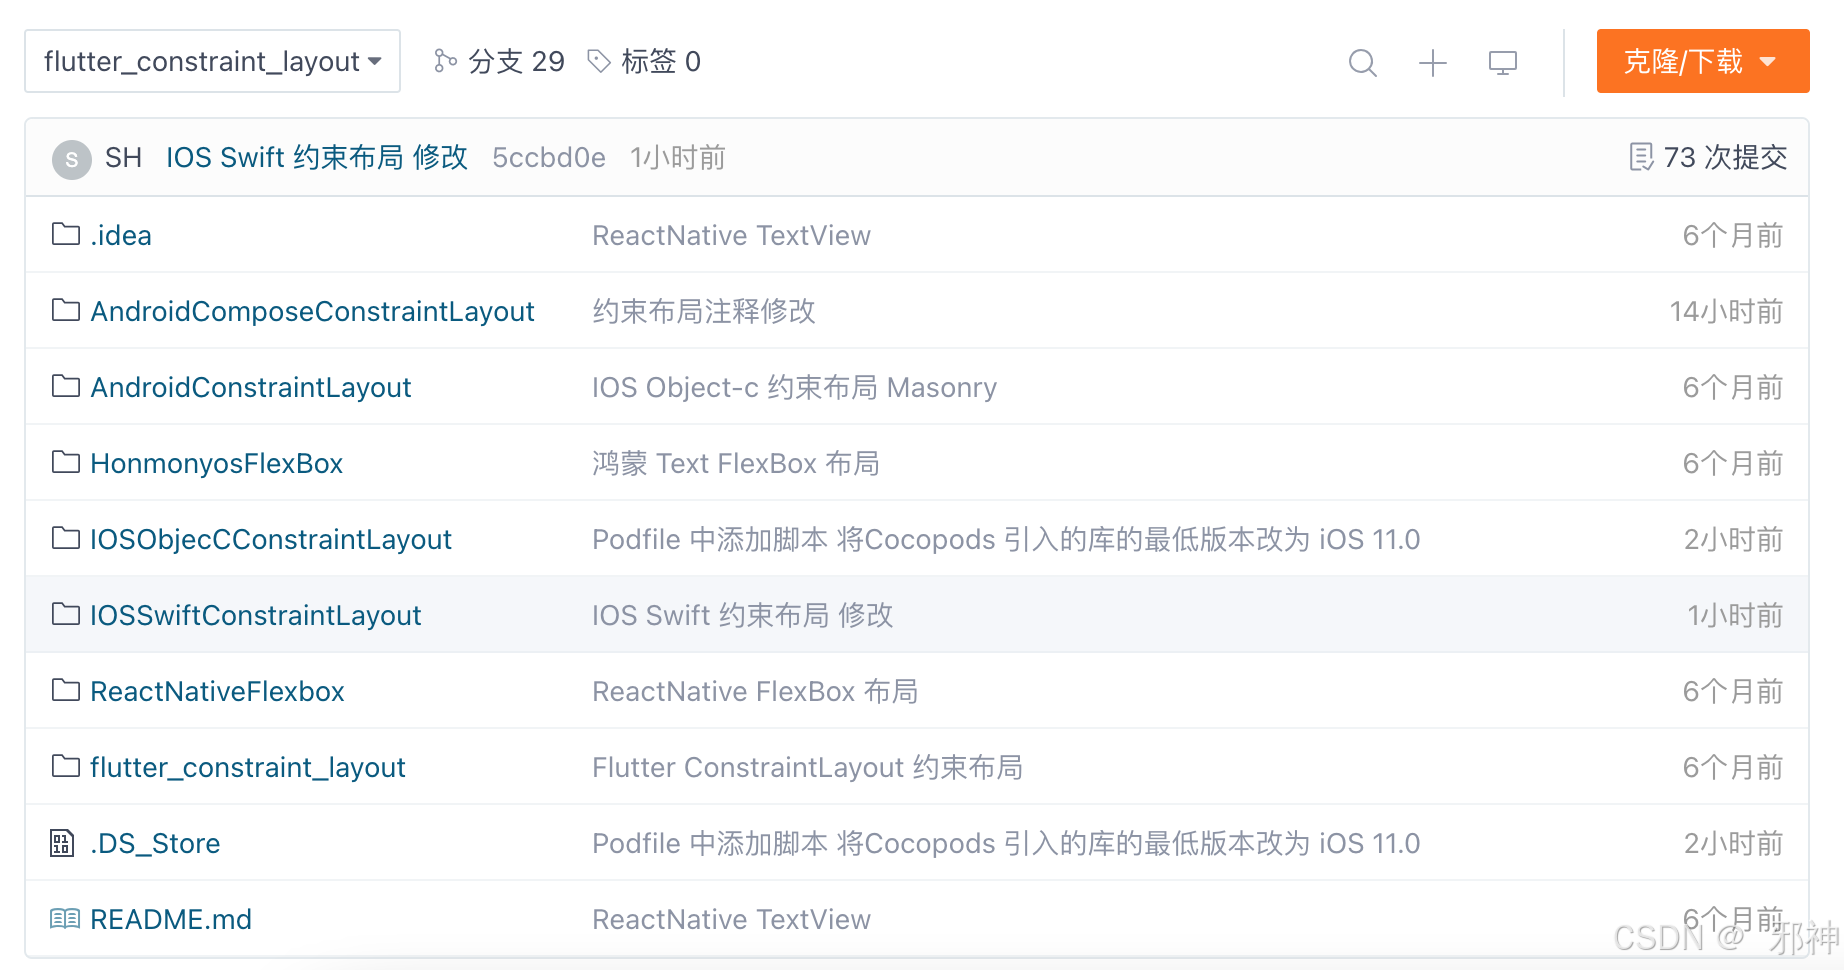The image size is (1844, 970).
Task: Click the binary file icon for .DS_Store
Action: pos(62,843)
